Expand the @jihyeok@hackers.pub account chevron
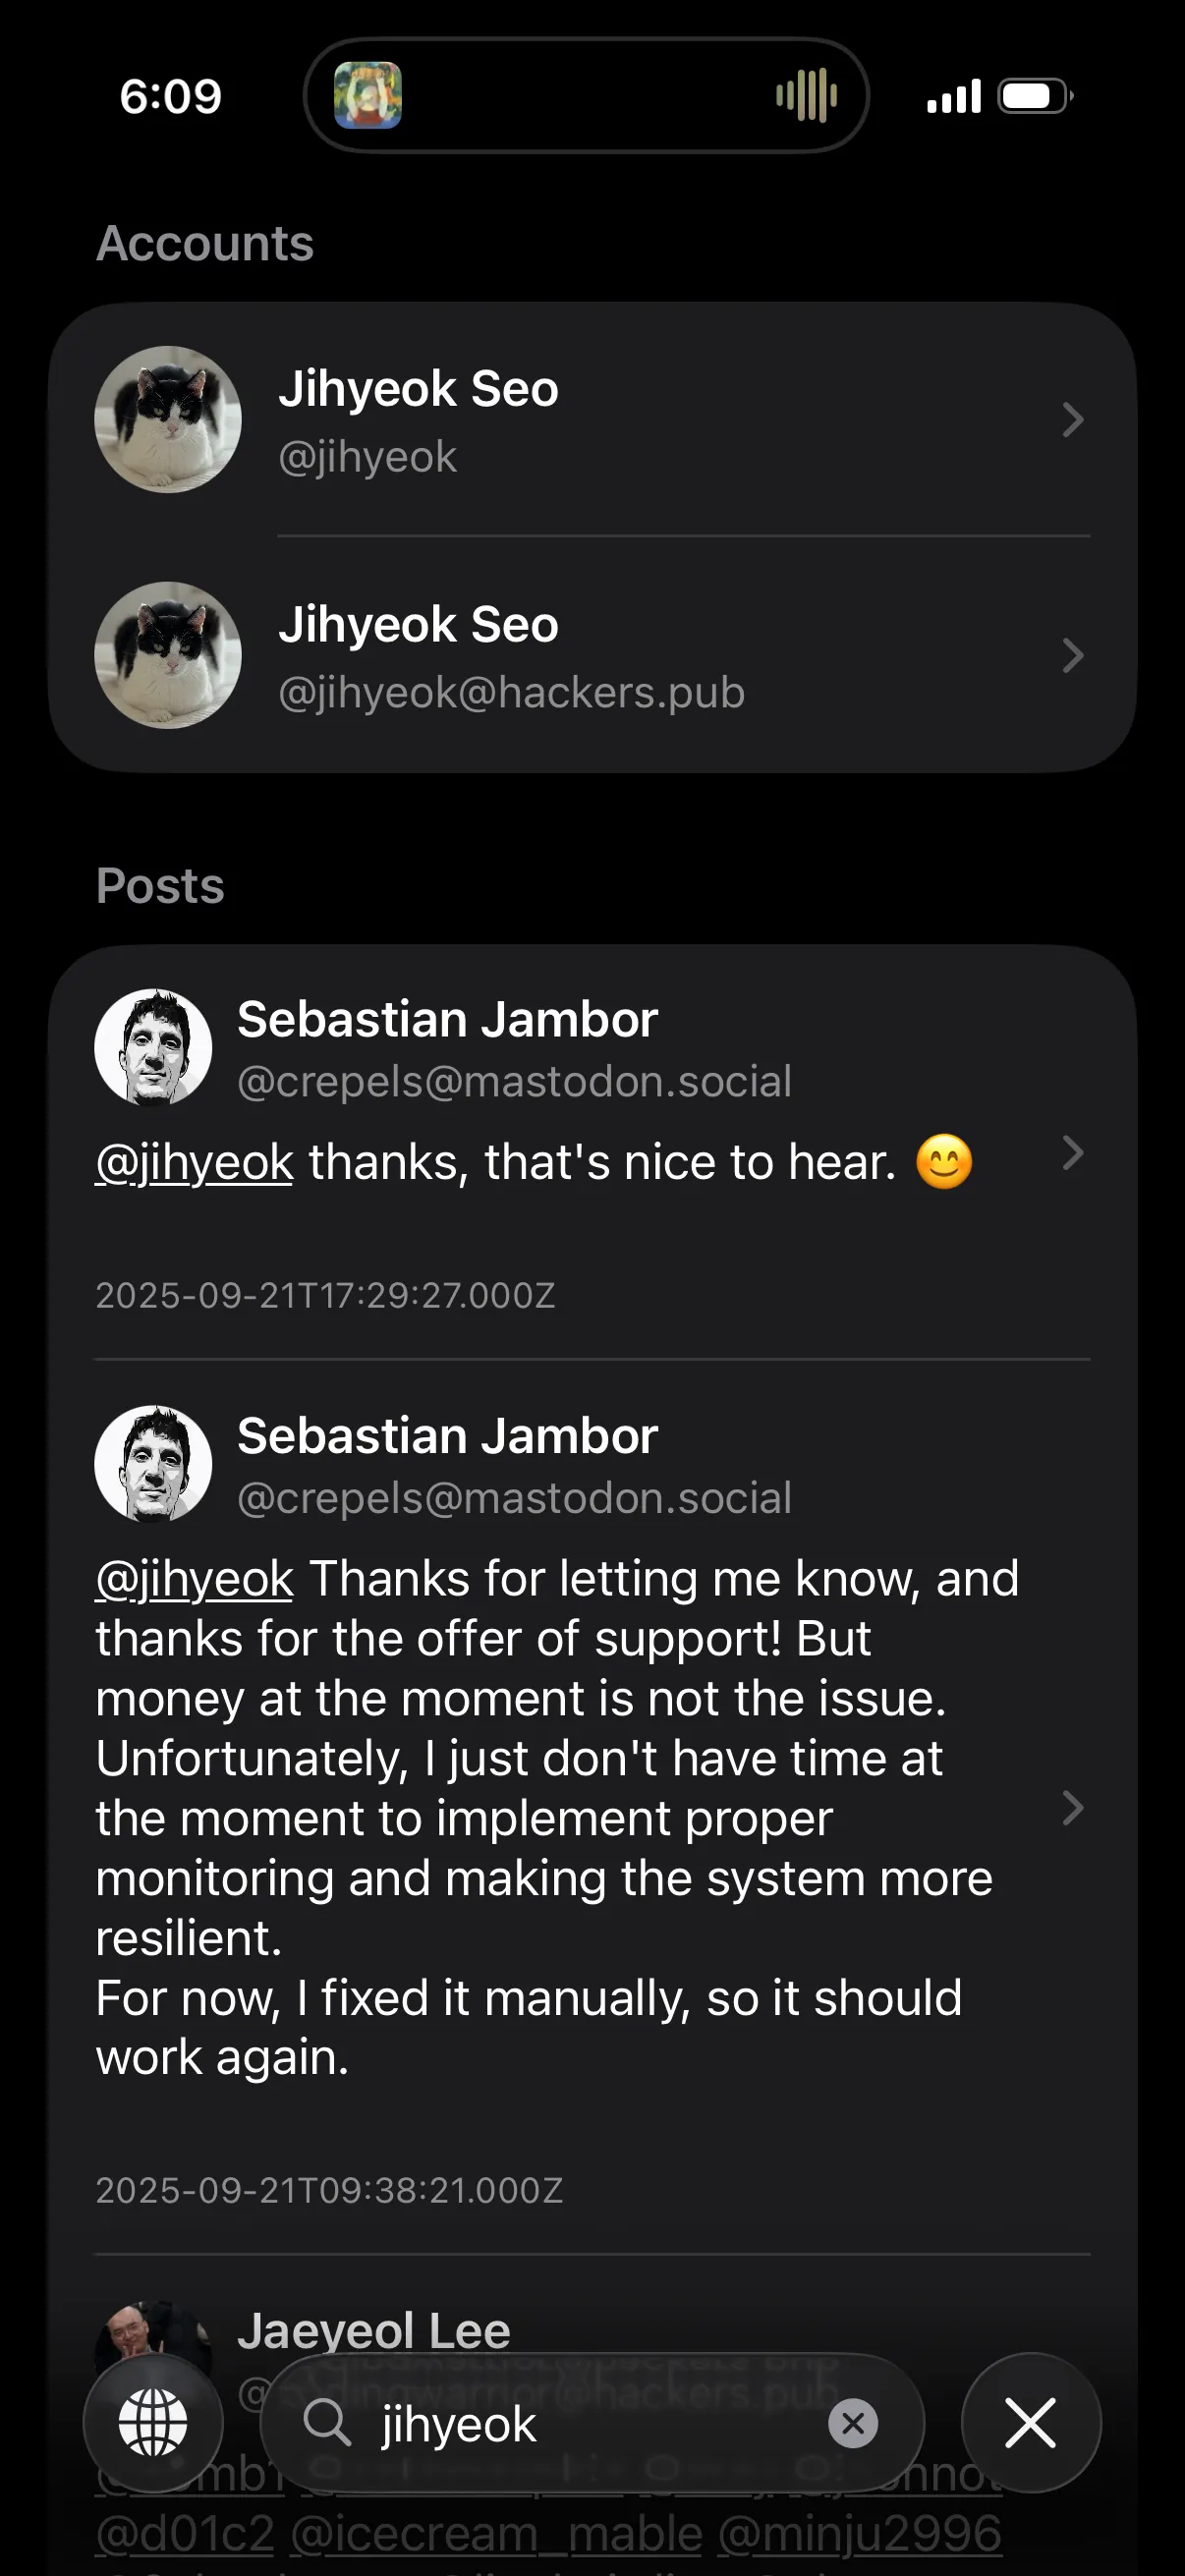The width and height of the screenshot is (1185, 2576). click(x=1072, y=656)
